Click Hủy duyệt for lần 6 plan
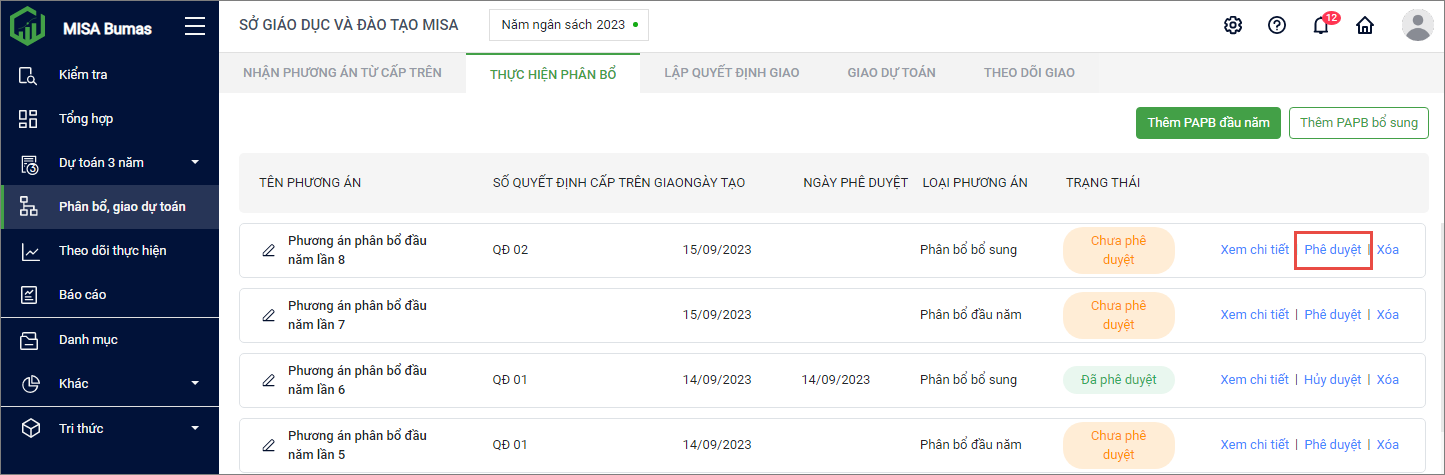The width and height of the screenshot is (1445, 475). coord(1332,380)
